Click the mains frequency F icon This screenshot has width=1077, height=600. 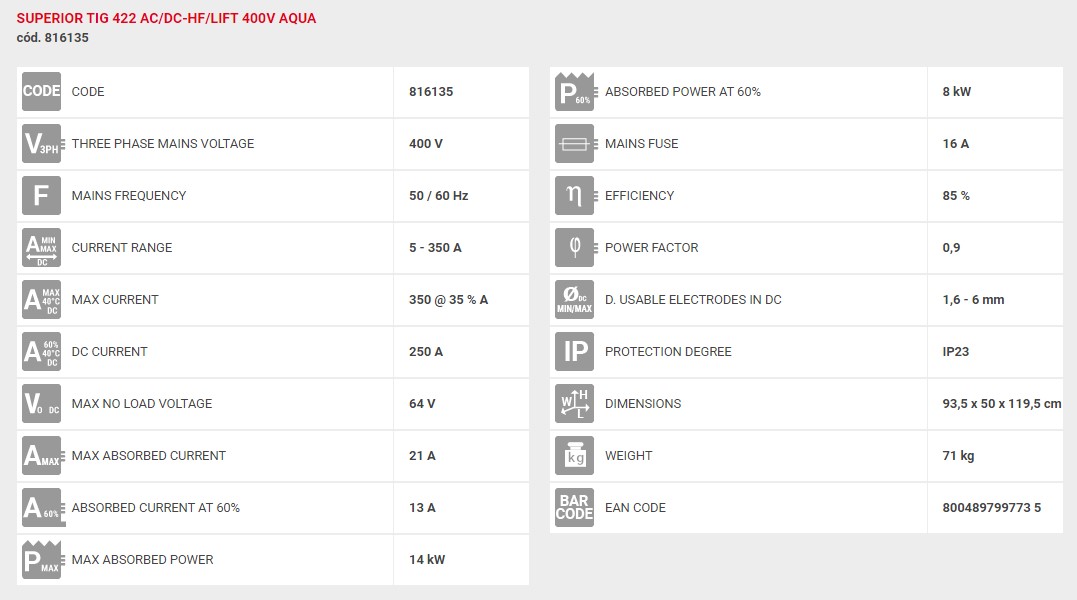41,196
